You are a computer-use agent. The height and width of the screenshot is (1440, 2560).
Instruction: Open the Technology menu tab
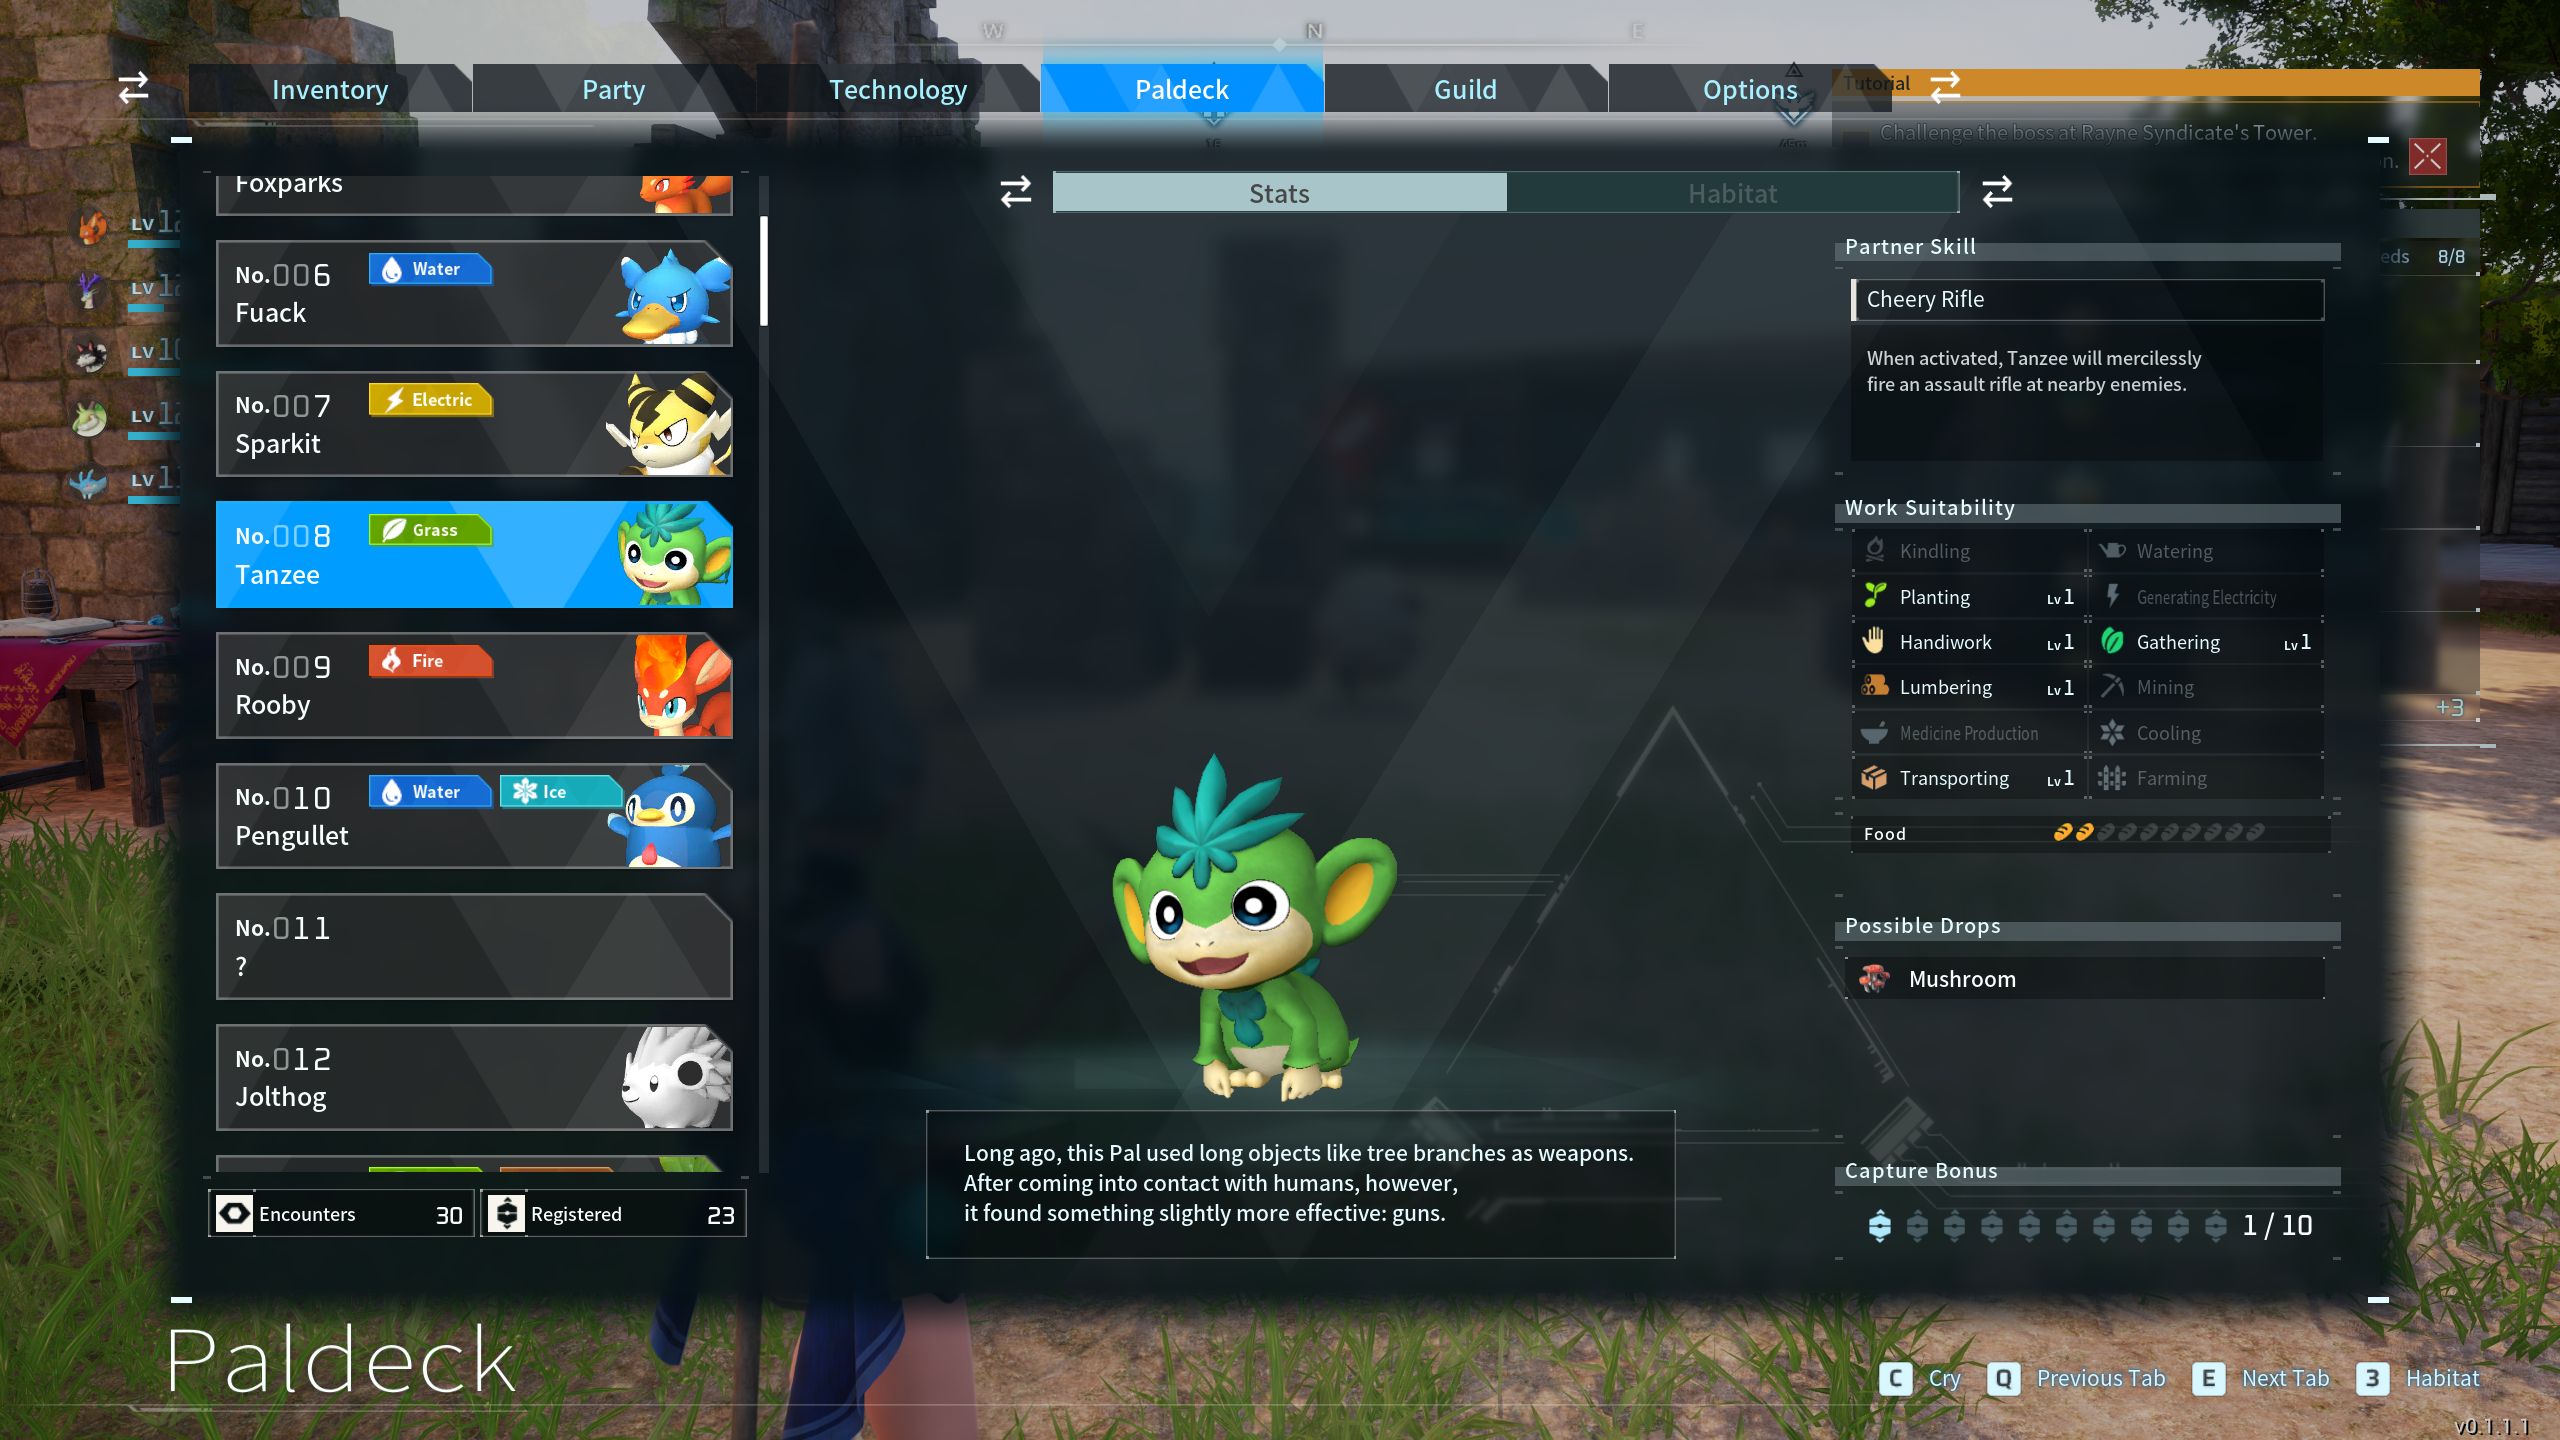coord(897,86)
